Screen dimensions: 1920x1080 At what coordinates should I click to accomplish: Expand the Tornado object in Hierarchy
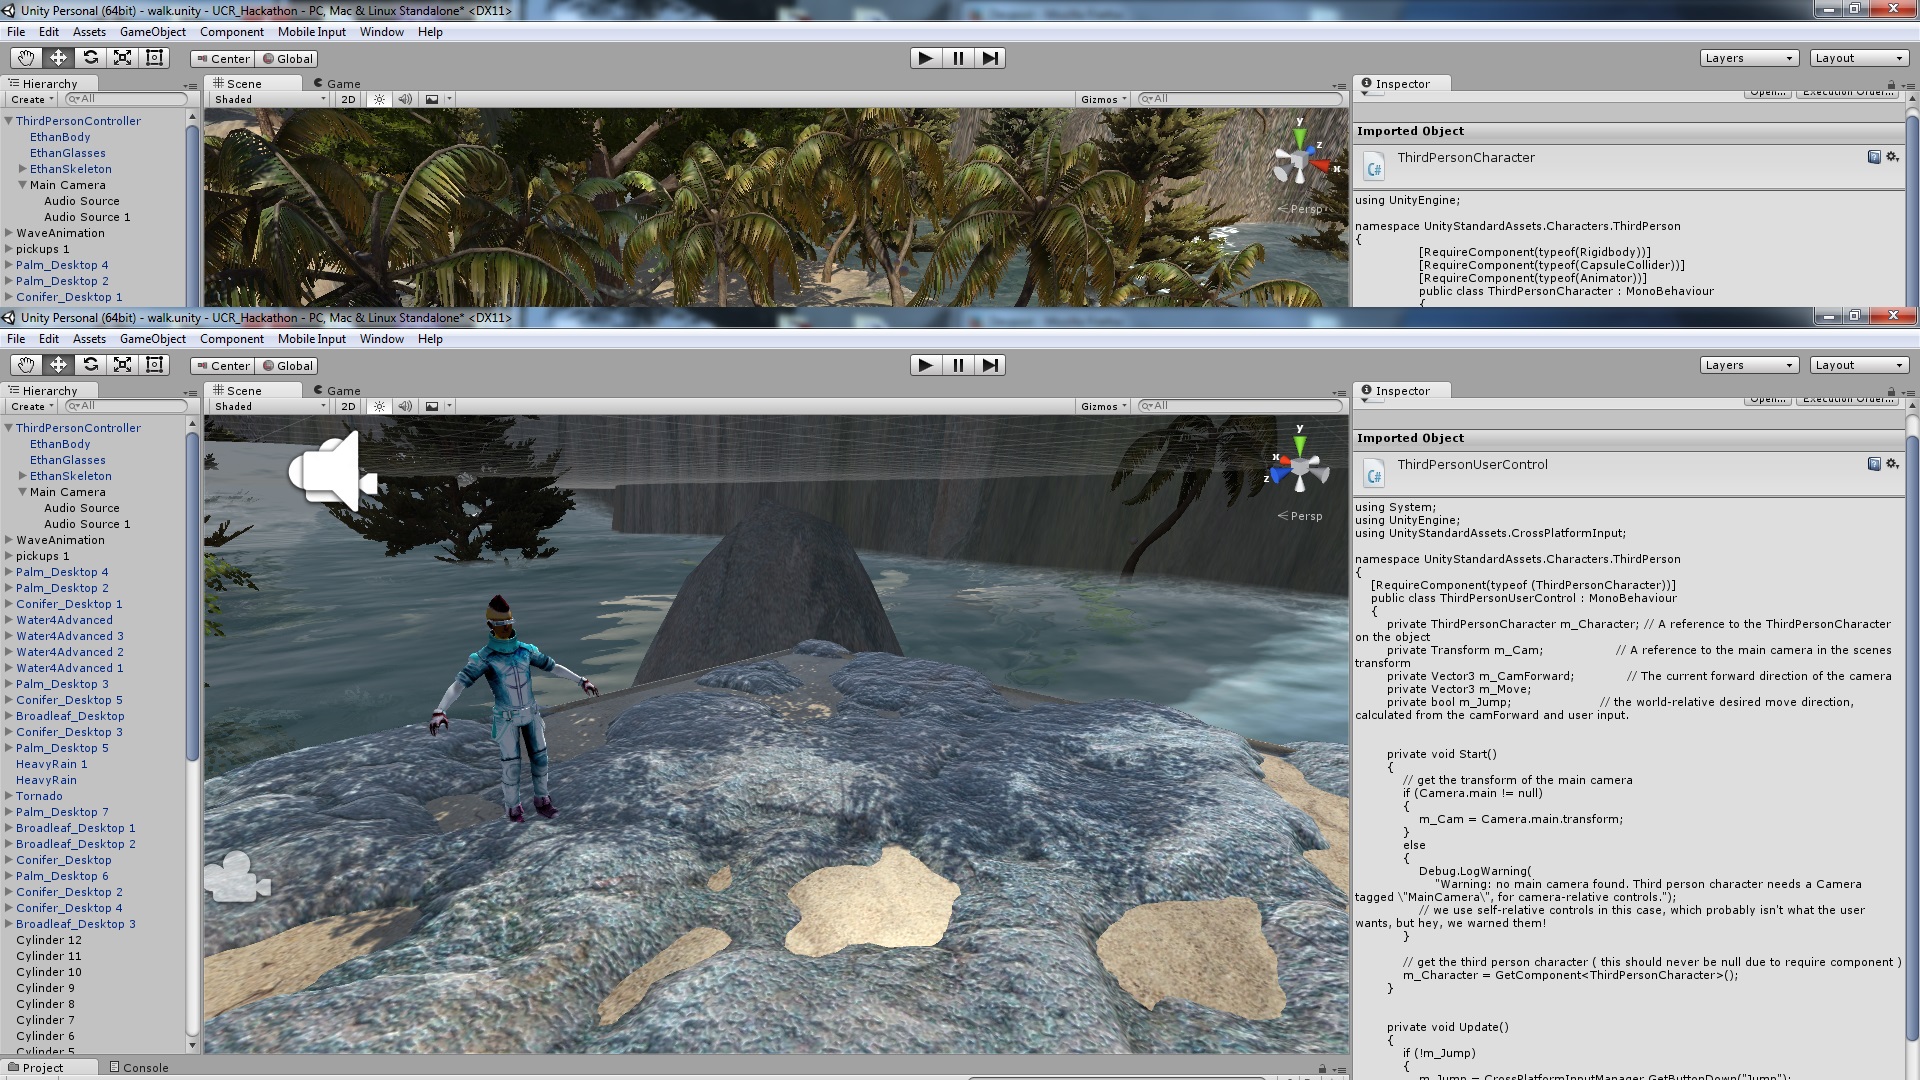[9, 796]
